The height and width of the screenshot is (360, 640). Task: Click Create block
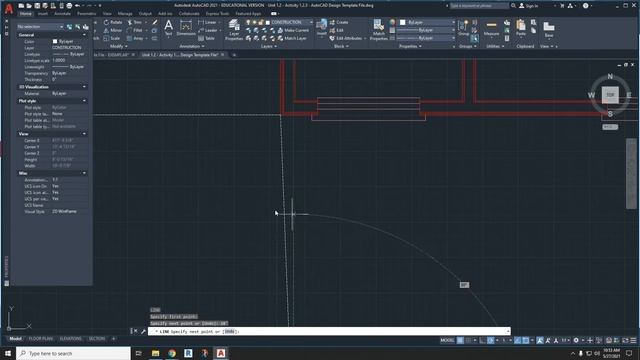[339, 22]
